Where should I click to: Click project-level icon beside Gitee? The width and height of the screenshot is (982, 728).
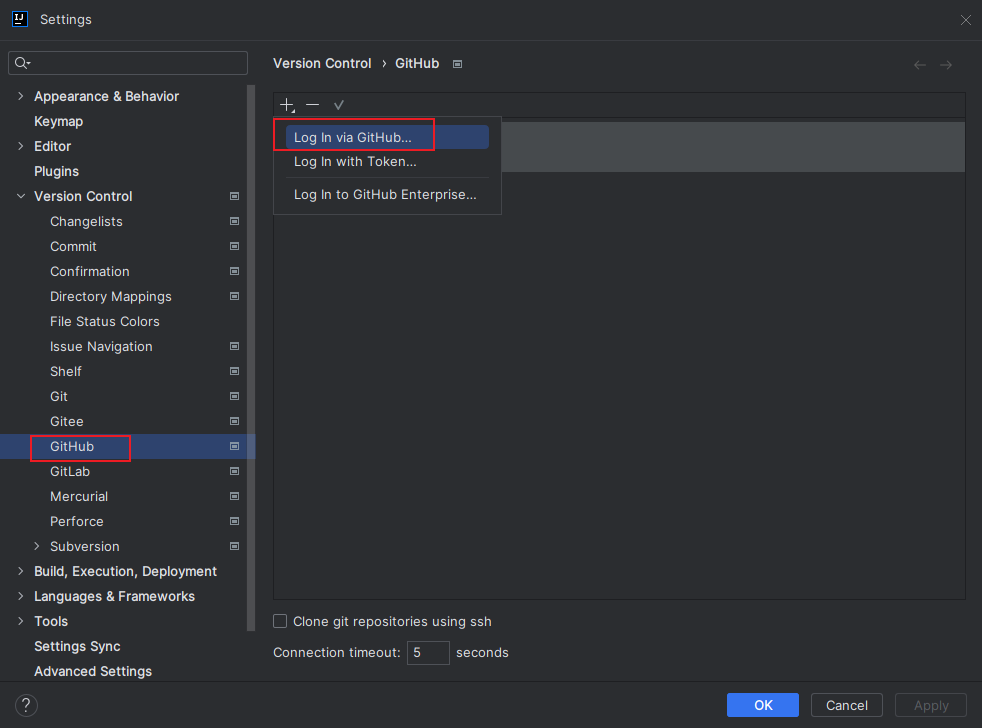(234, 422)
